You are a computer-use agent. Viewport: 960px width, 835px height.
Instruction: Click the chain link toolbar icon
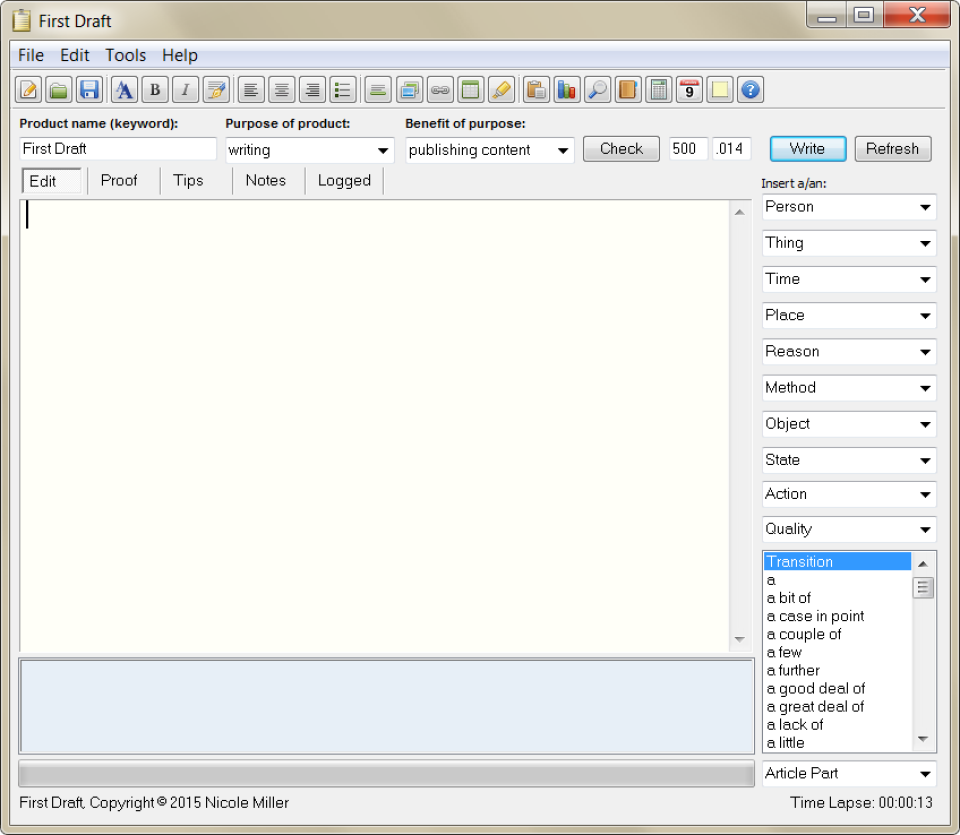(x=440, y=90)
